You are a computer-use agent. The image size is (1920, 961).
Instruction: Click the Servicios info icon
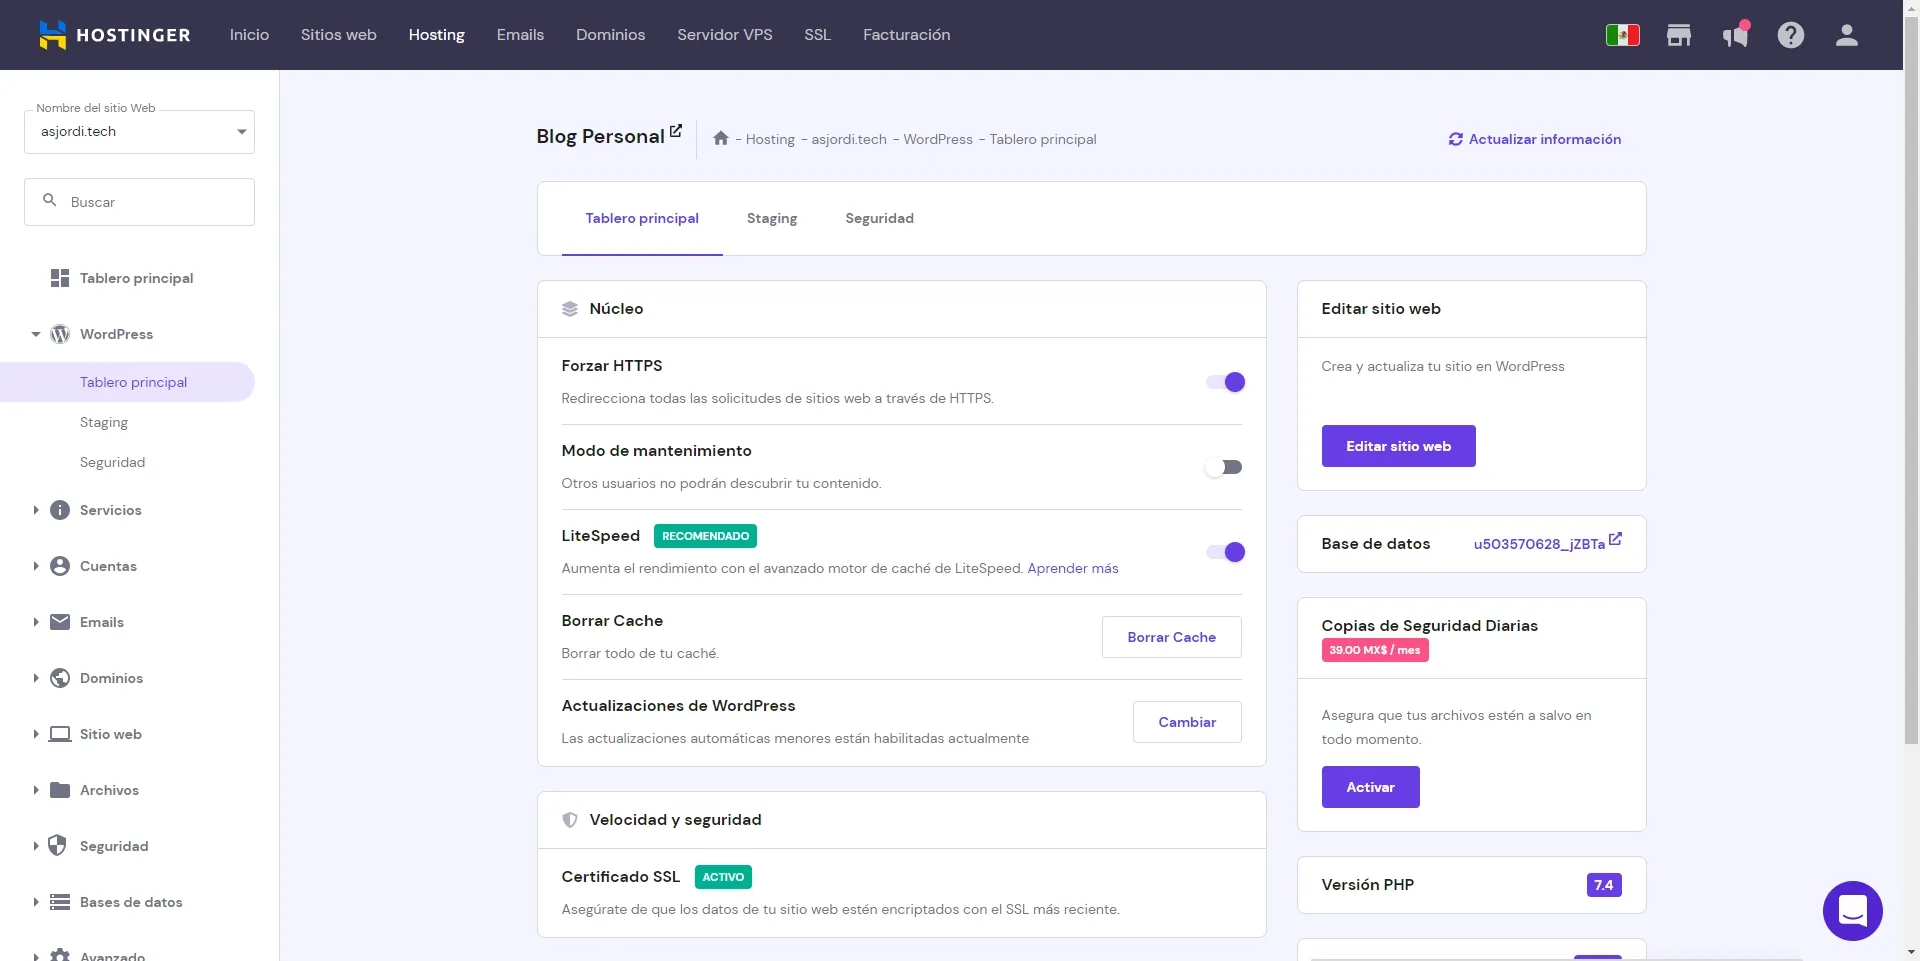[x=60, y=510]
